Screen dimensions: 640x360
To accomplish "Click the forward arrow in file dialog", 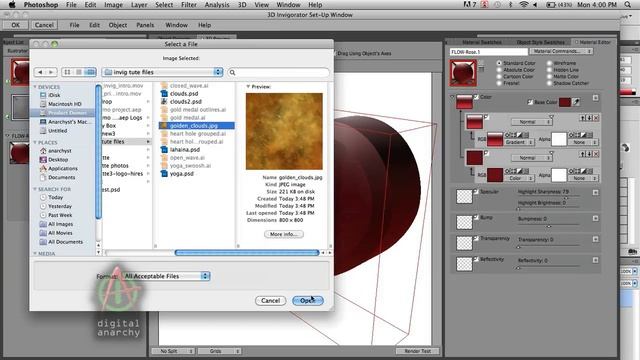I will pos(51,72).
